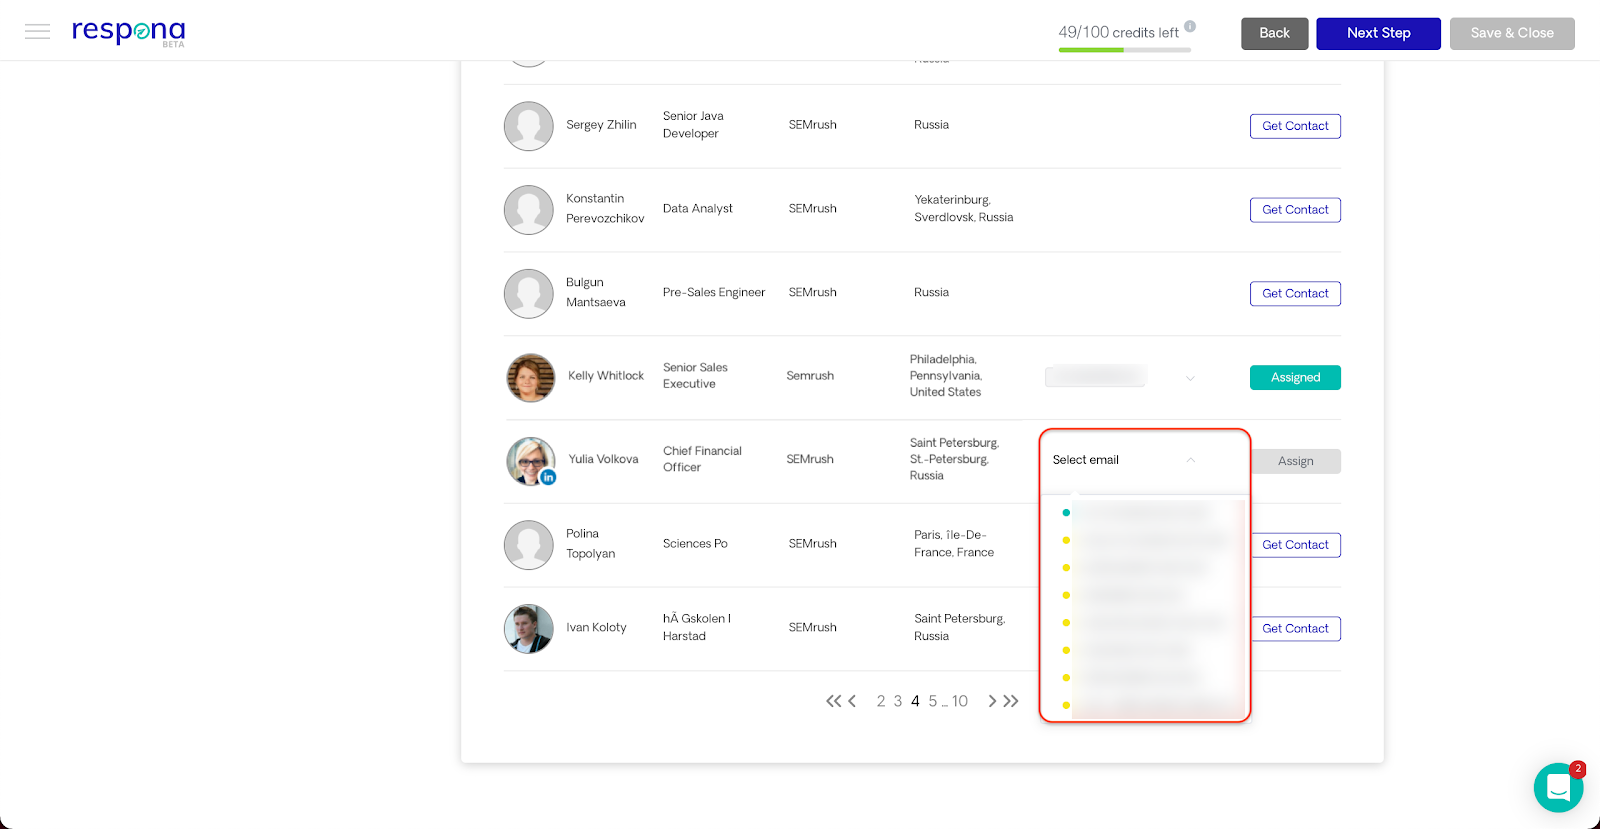Click the Assigned button for Kelly Whitlock
1600x829 pixels.
tap(1295, 377)
